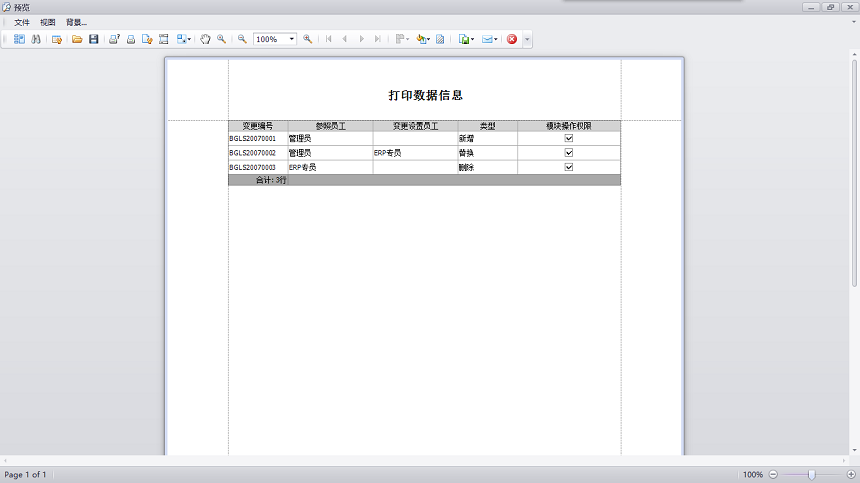This screenshot has width=860, height=483.
Task: Click the zoom slider thumb
Action: point(812,474)
